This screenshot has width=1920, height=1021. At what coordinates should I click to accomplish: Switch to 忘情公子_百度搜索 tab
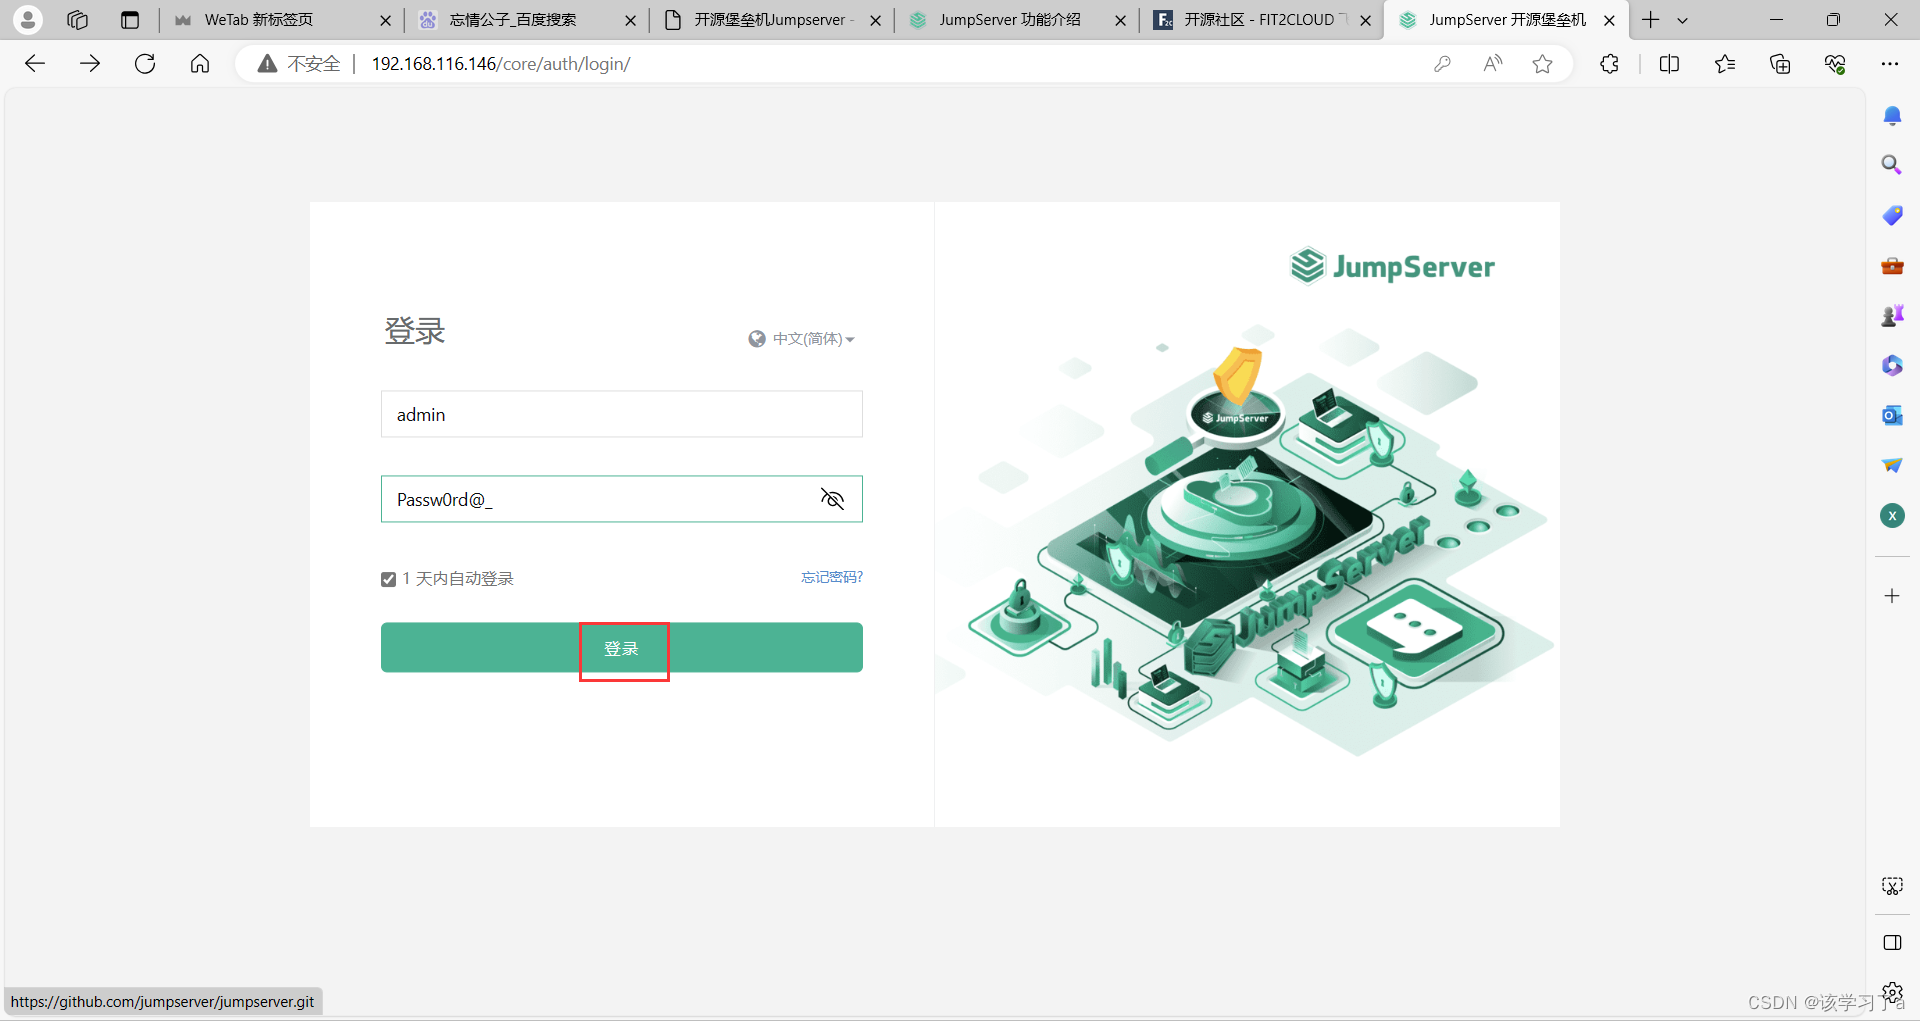pos(525,20)
